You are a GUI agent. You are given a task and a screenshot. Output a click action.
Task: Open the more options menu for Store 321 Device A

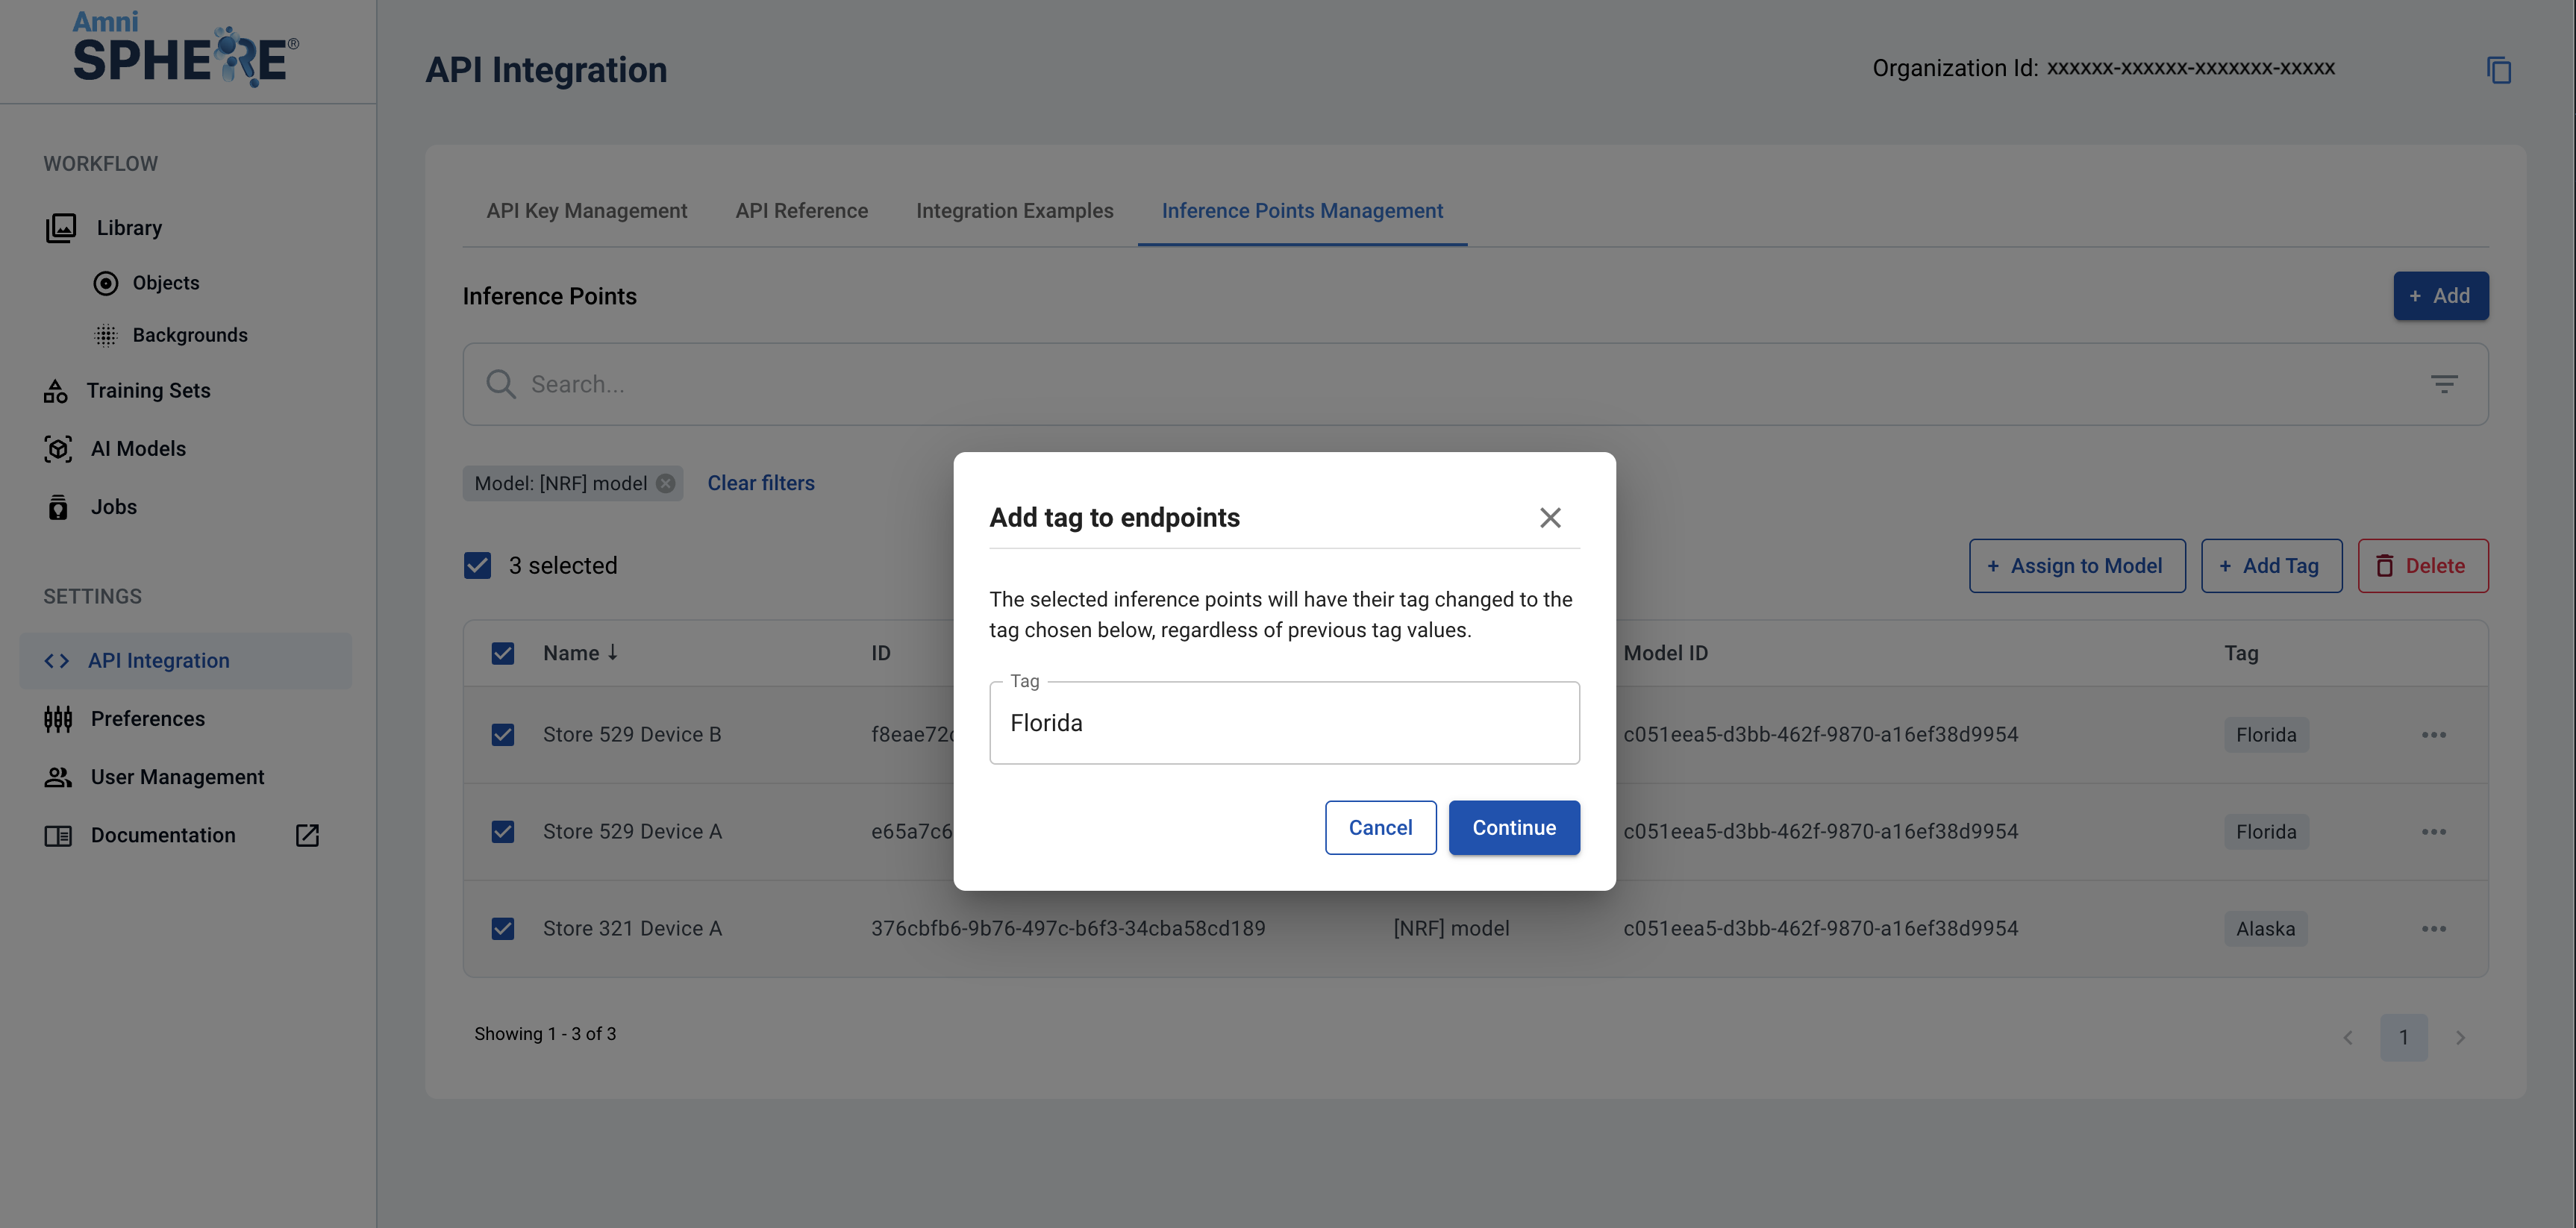click(2433, 929)
